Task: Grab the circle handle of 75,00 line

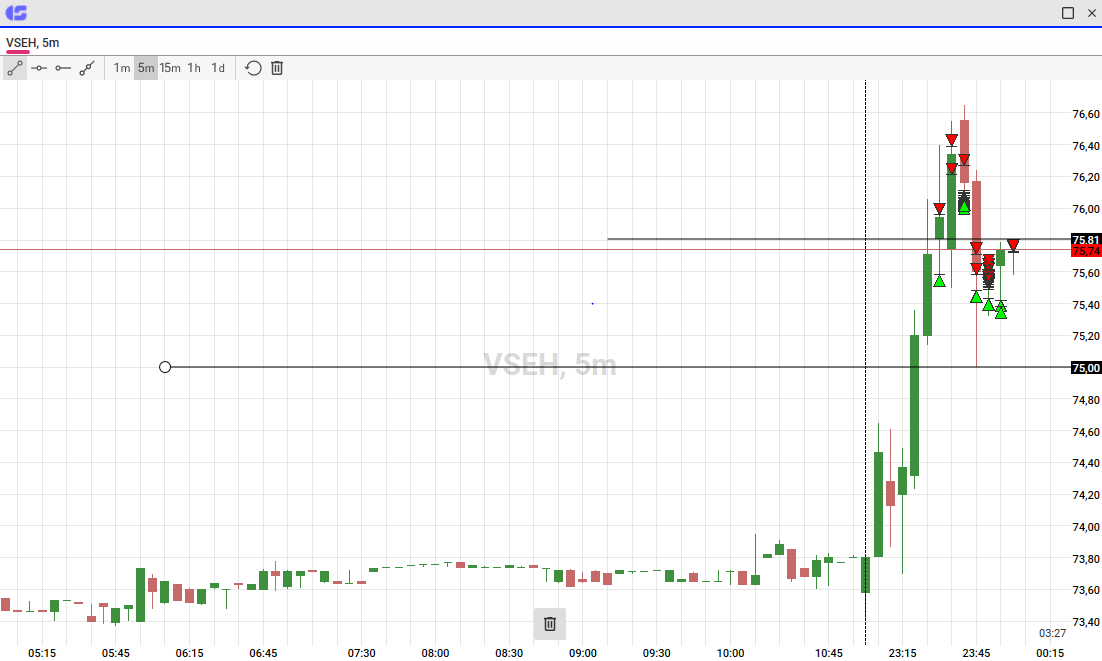Action: [x=165, y=367]
